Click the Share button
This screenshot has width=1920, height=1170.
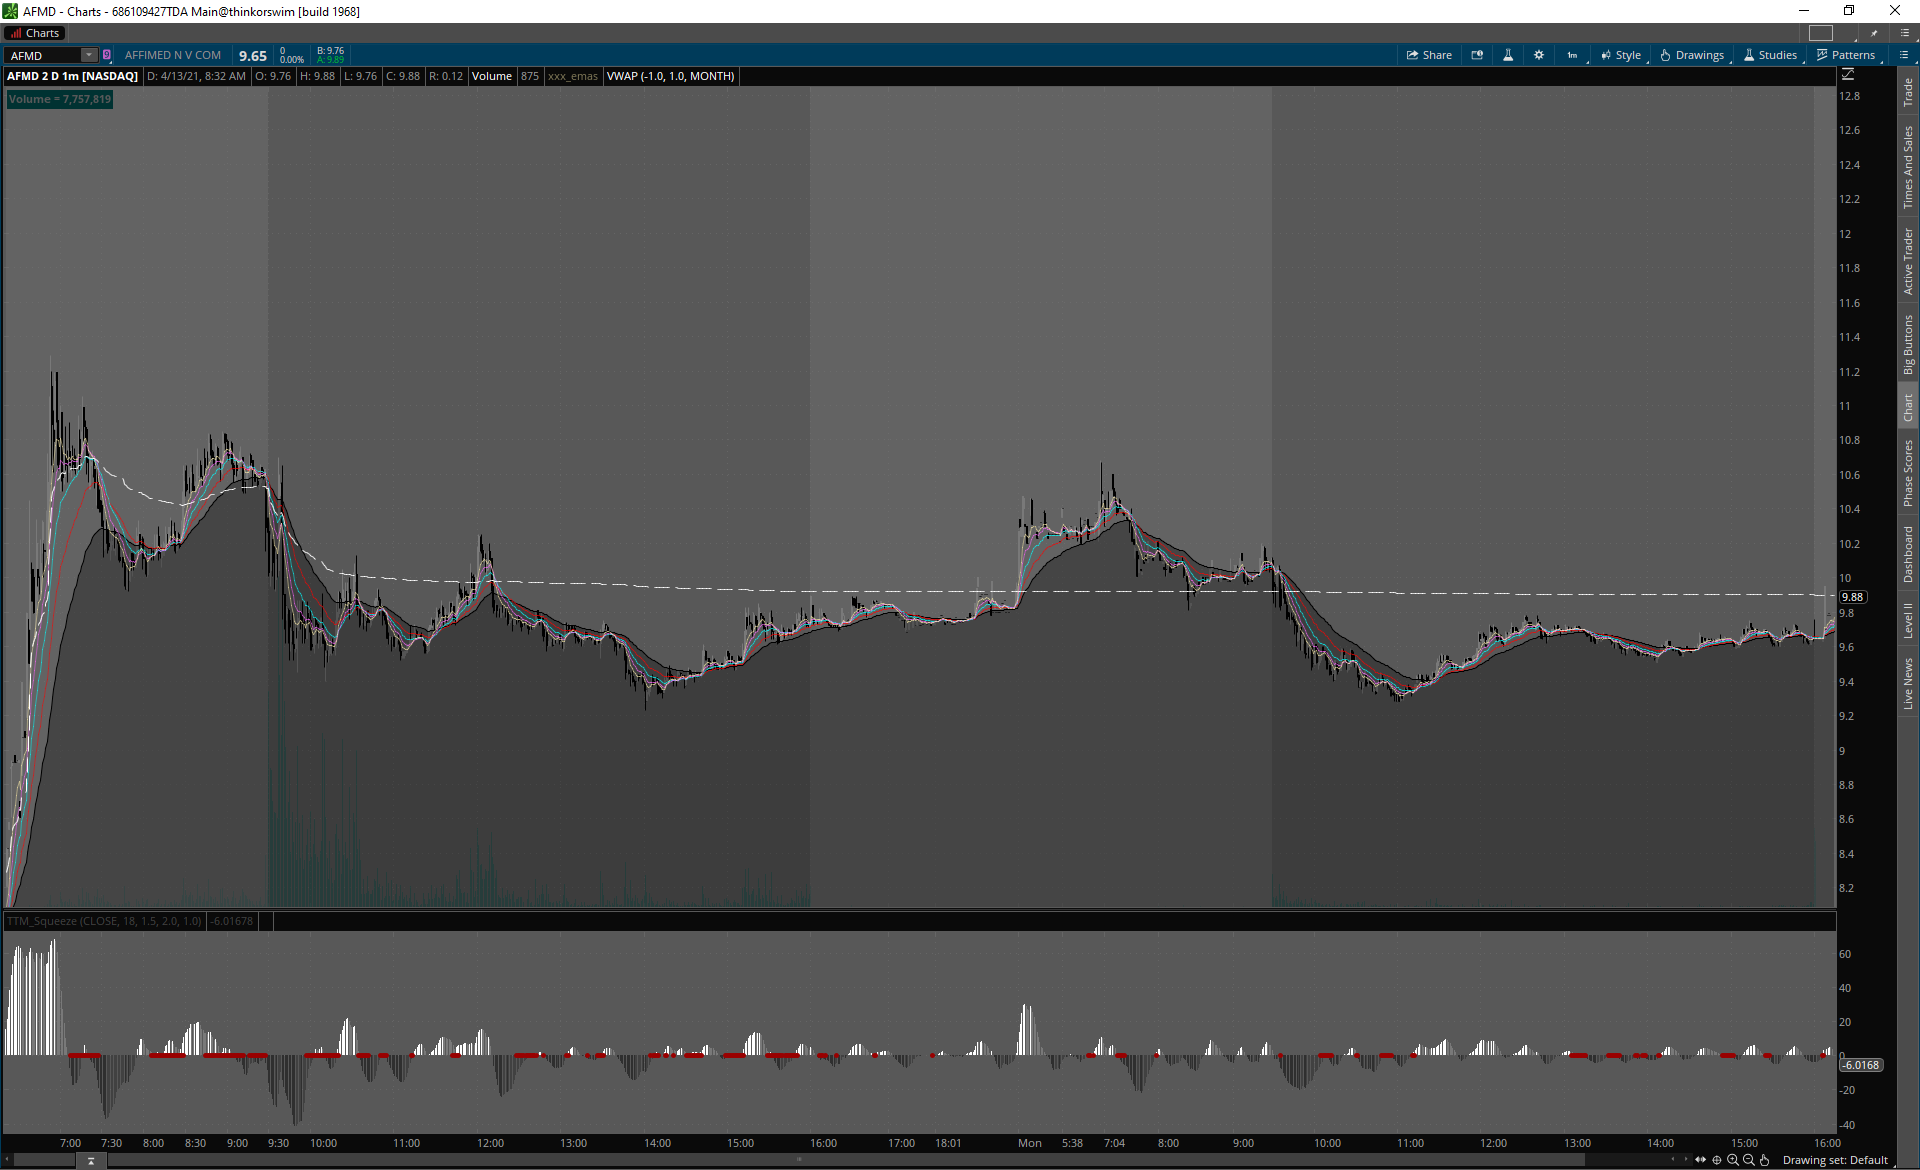(x=1429, y=55)
